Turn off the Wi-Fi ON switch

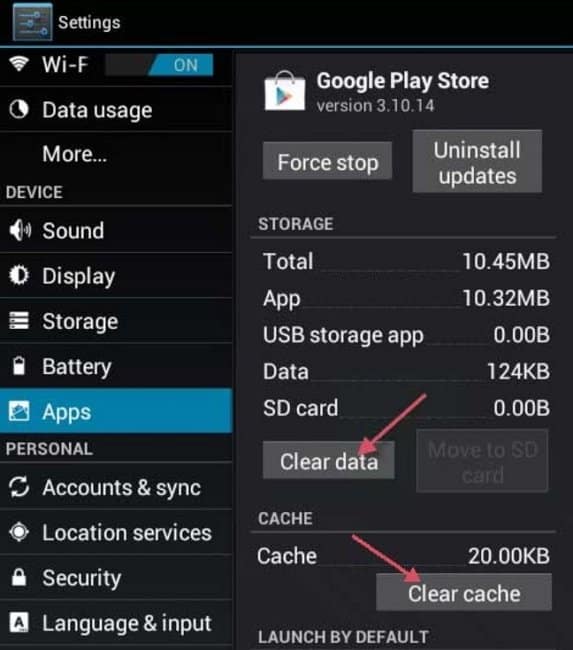tap(159, 65)
